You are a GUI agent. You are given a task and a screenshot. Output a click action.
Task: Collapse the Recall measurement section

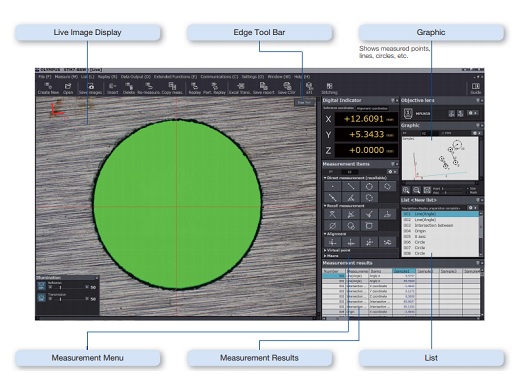tap(325, 206)
